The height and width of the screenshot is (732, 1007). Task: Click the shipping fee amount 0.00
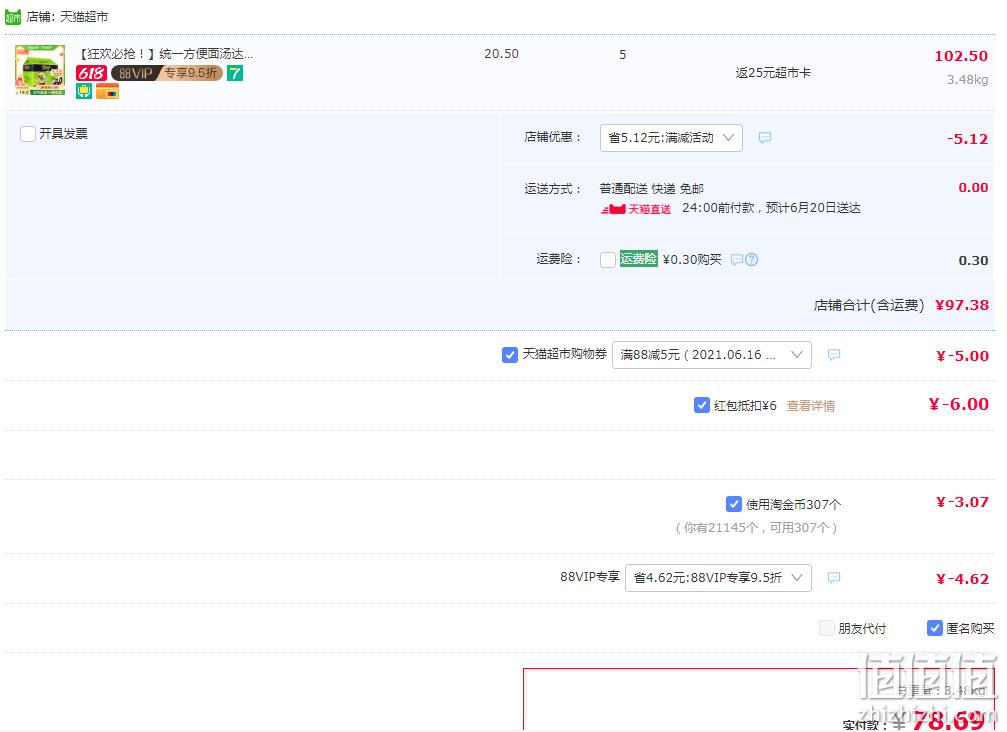tap(973, 187)
